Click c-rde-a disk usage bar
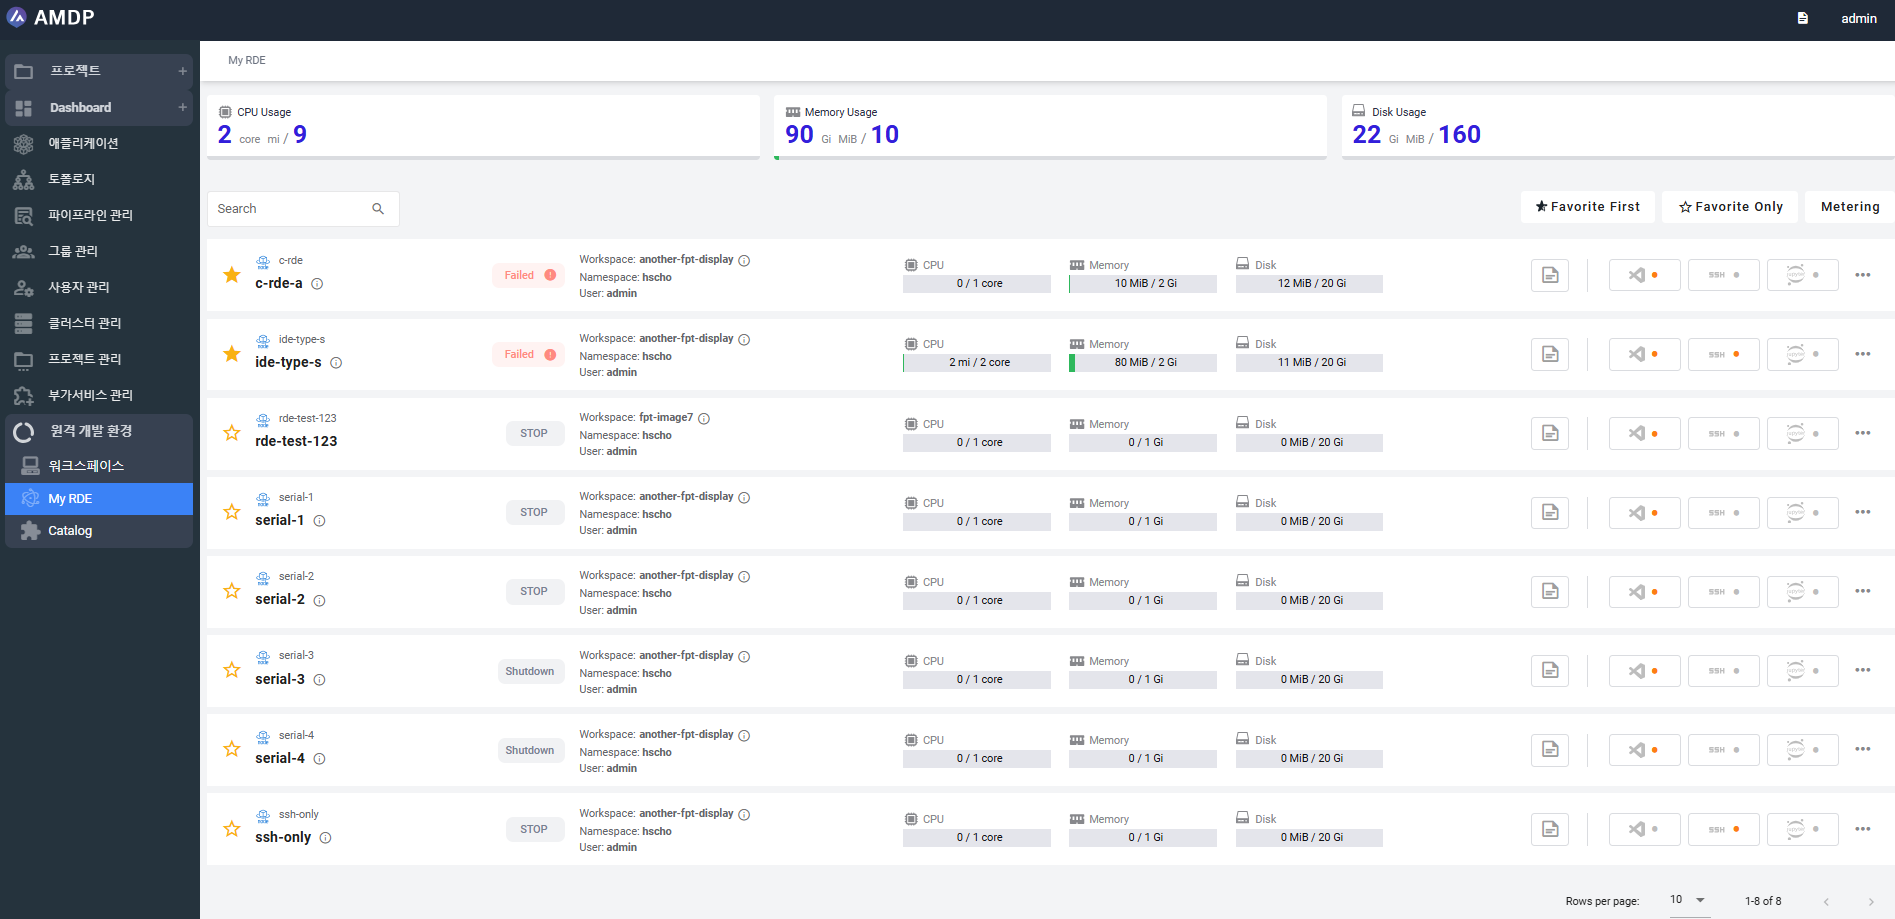The image size is (1895, 919). 1310,284
